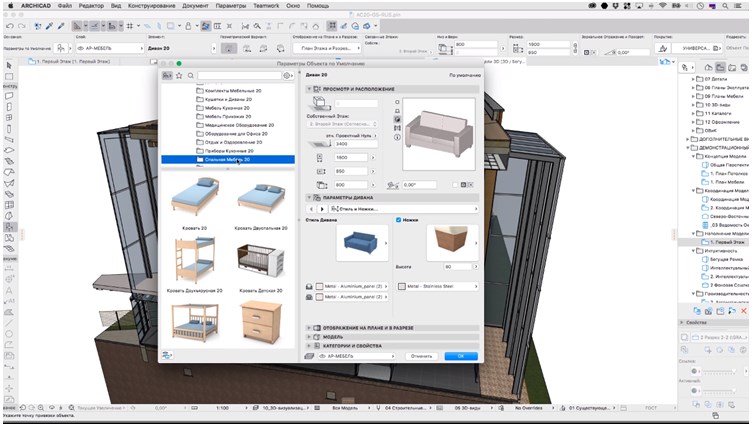The image size is (753, 425).
Task: Show the 3D shaded preview of the sofa
Action: (397, 119)
